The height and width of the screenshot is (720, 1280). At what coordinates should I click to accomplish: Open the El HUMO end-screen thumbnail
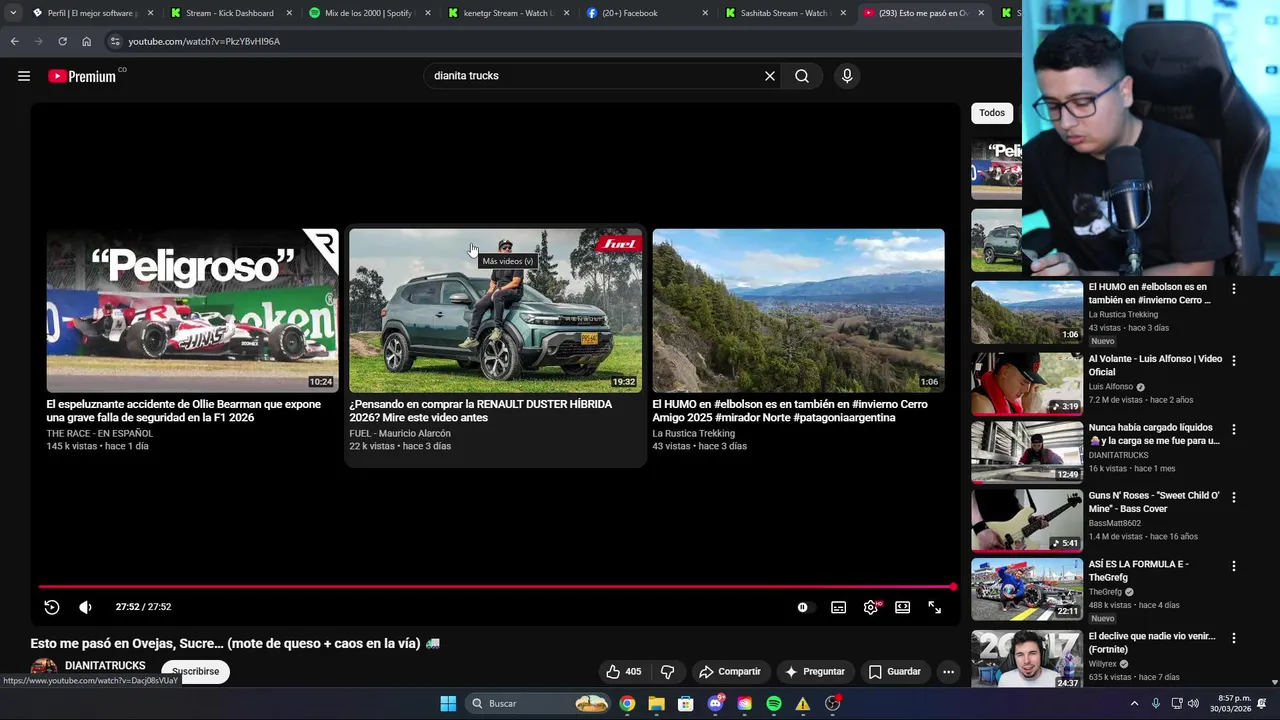point(798,310)
